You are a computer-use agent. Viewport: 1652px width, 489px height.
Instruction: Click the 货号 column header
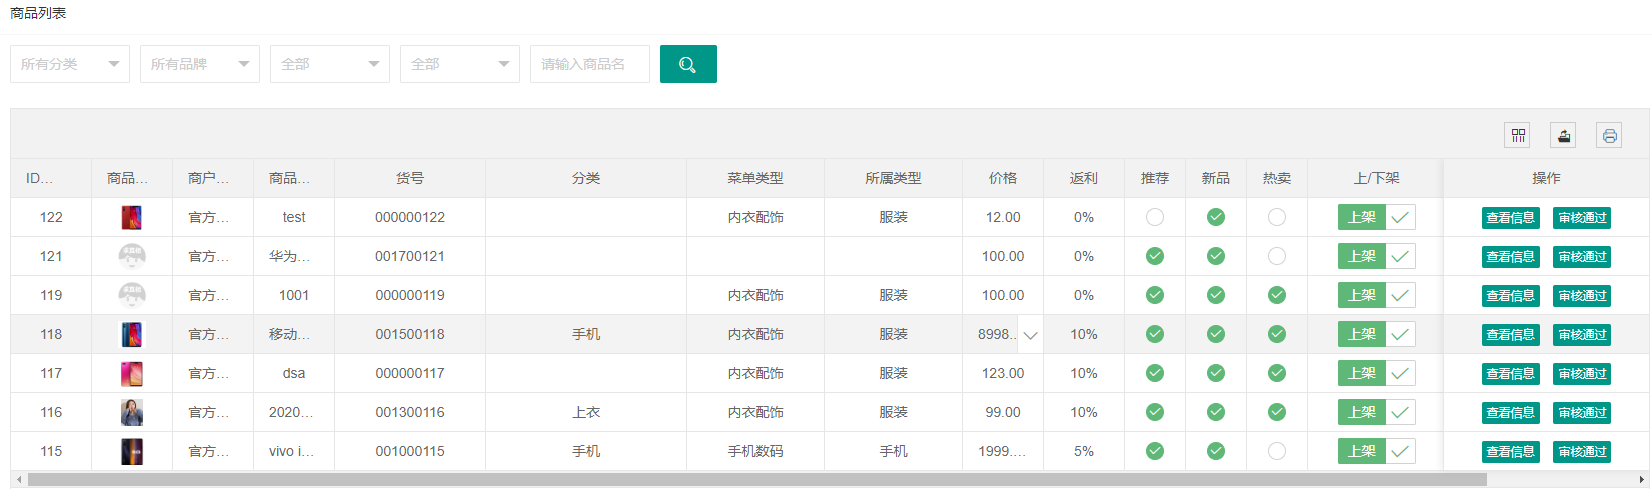click(410, 178)
